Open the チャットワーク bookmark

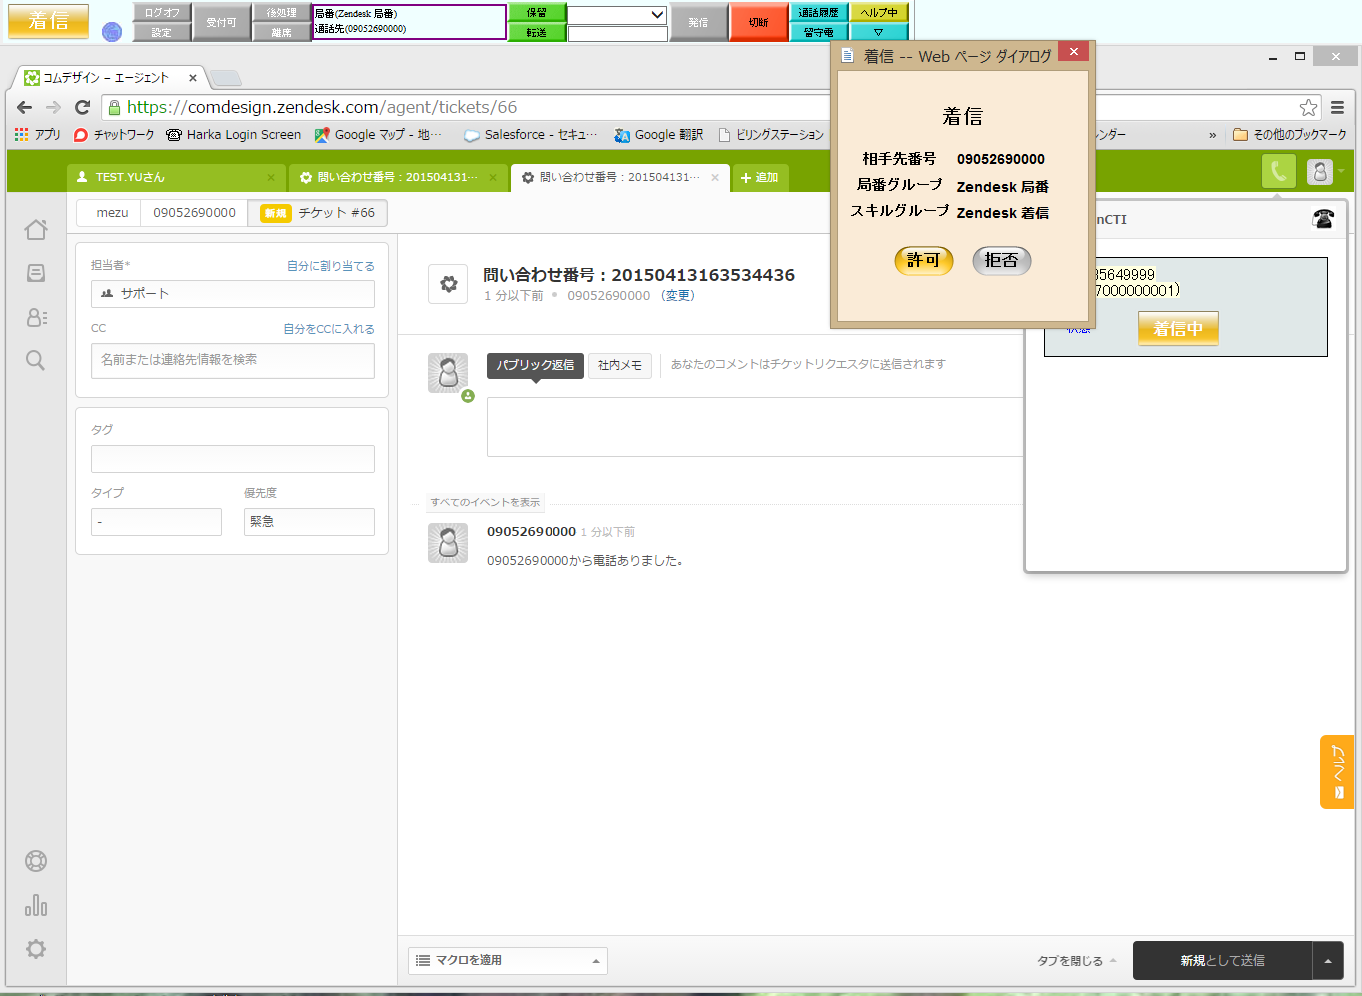114,134
